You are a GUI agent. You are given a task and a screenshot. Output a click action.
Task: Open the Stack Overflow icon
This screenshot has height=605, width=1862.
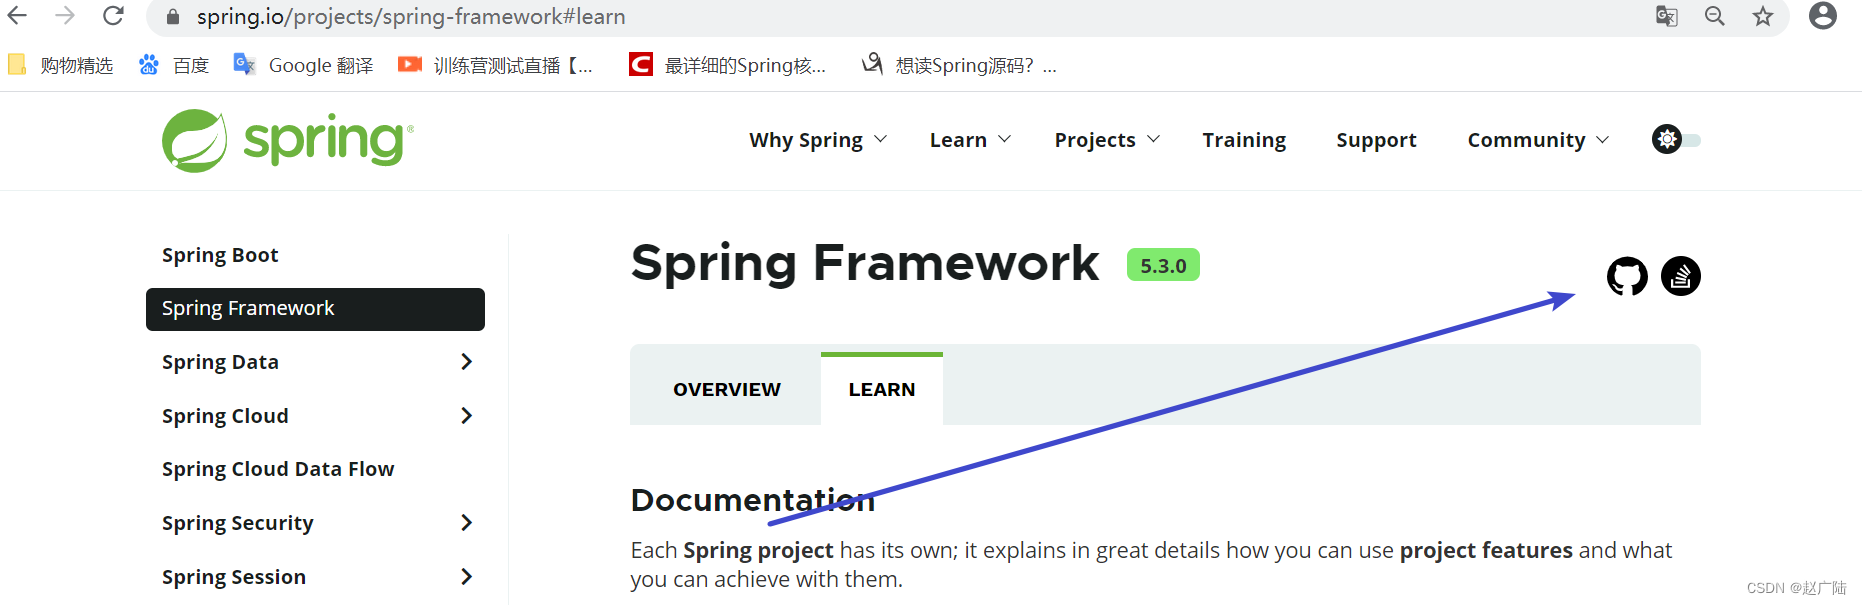point(1681,276)
